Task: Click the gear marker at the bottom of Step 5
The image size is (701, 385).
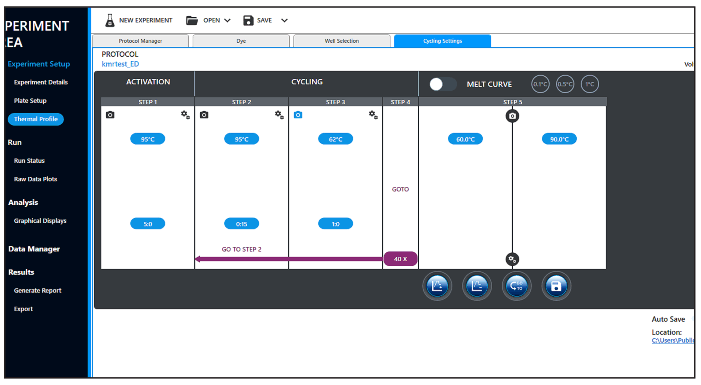Action: point(512,259)
